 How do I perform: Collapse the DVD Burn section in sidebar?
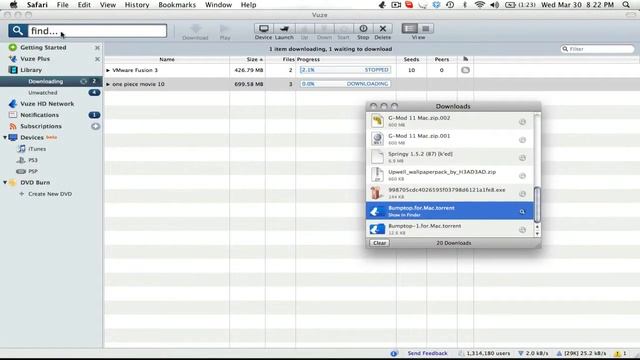click(x=5, y=183)
